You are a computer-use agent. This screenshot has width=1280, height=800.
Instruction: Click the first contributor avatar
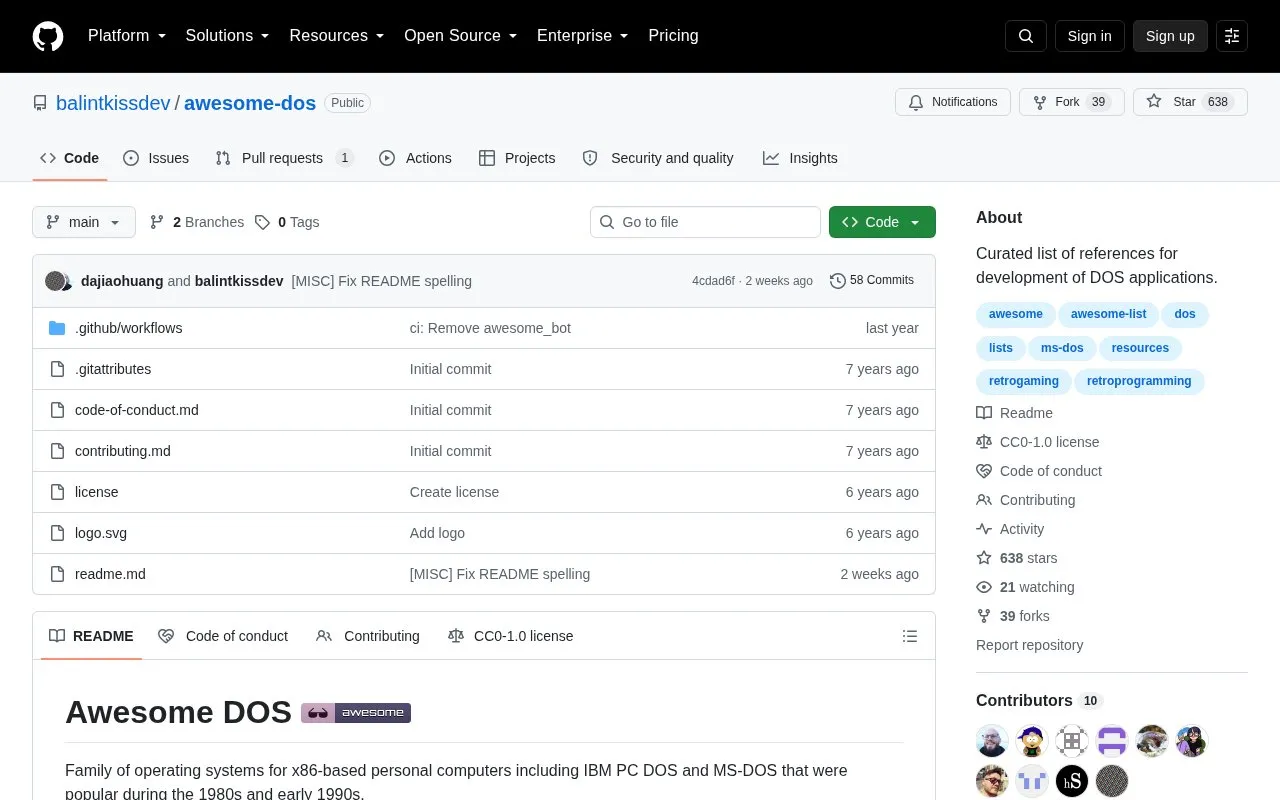(992, 741)
